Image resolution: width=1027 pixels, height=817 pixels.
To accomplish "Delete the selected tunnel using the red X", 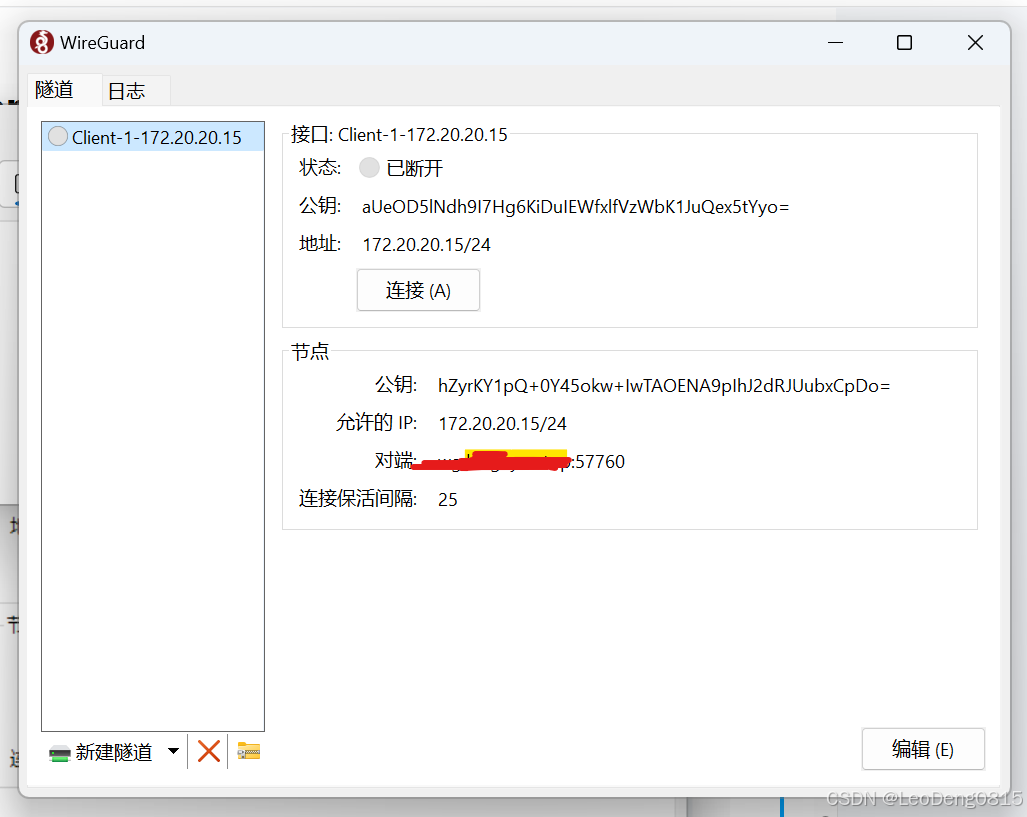I will (x=208, y=750).
